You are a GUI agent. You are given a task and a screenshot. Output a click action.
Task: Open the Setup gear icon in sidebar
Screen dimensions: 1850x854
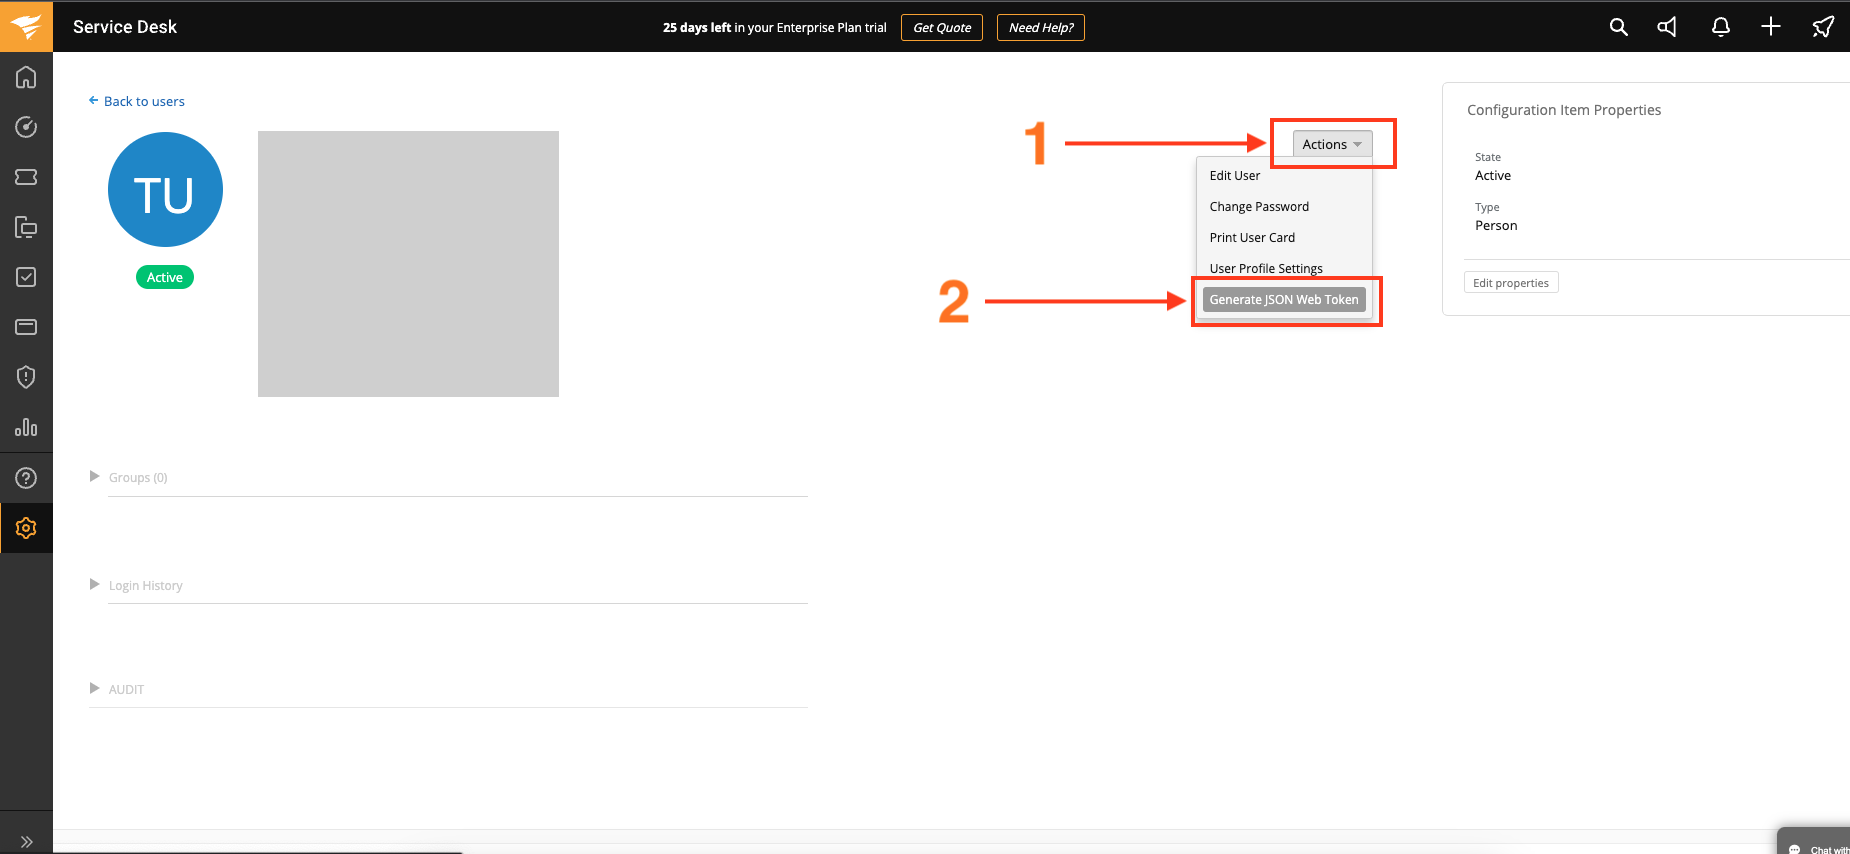26,528
